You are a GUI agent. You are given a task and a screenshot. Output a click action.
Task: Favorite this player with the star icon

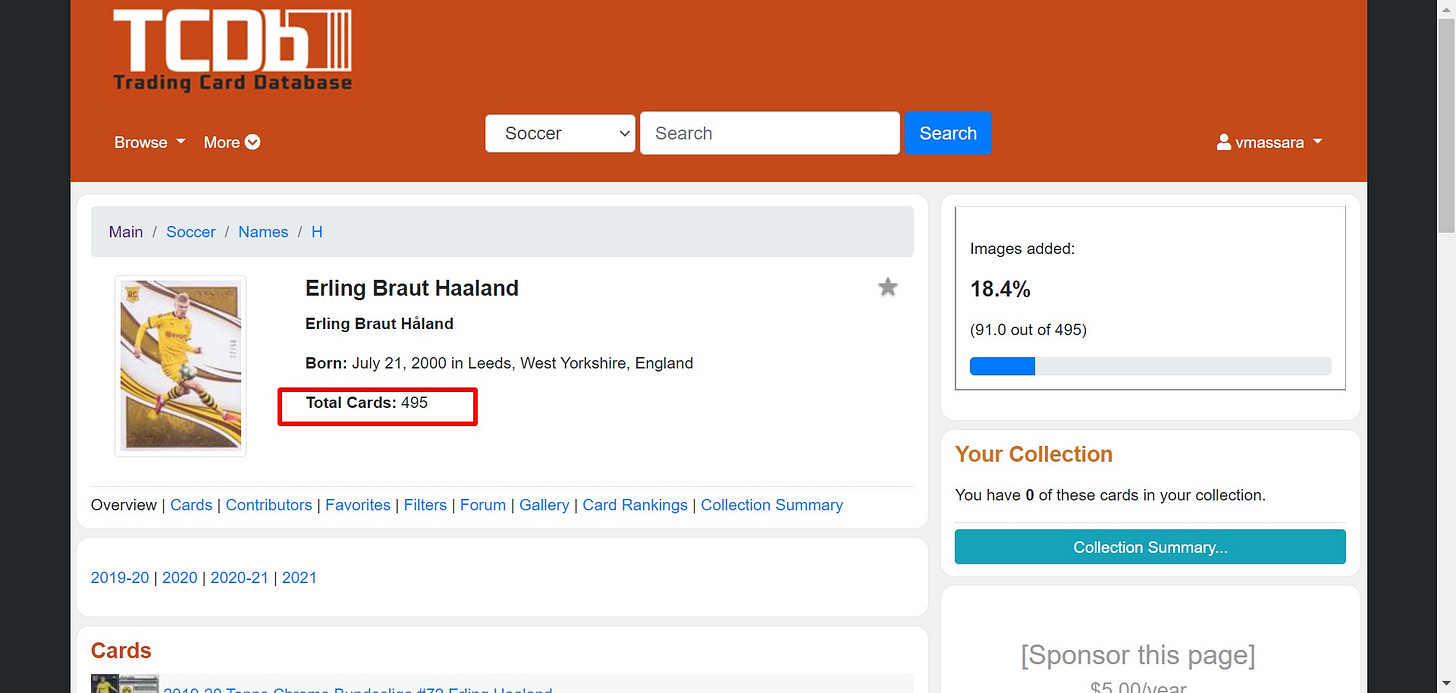click(888, 288)
